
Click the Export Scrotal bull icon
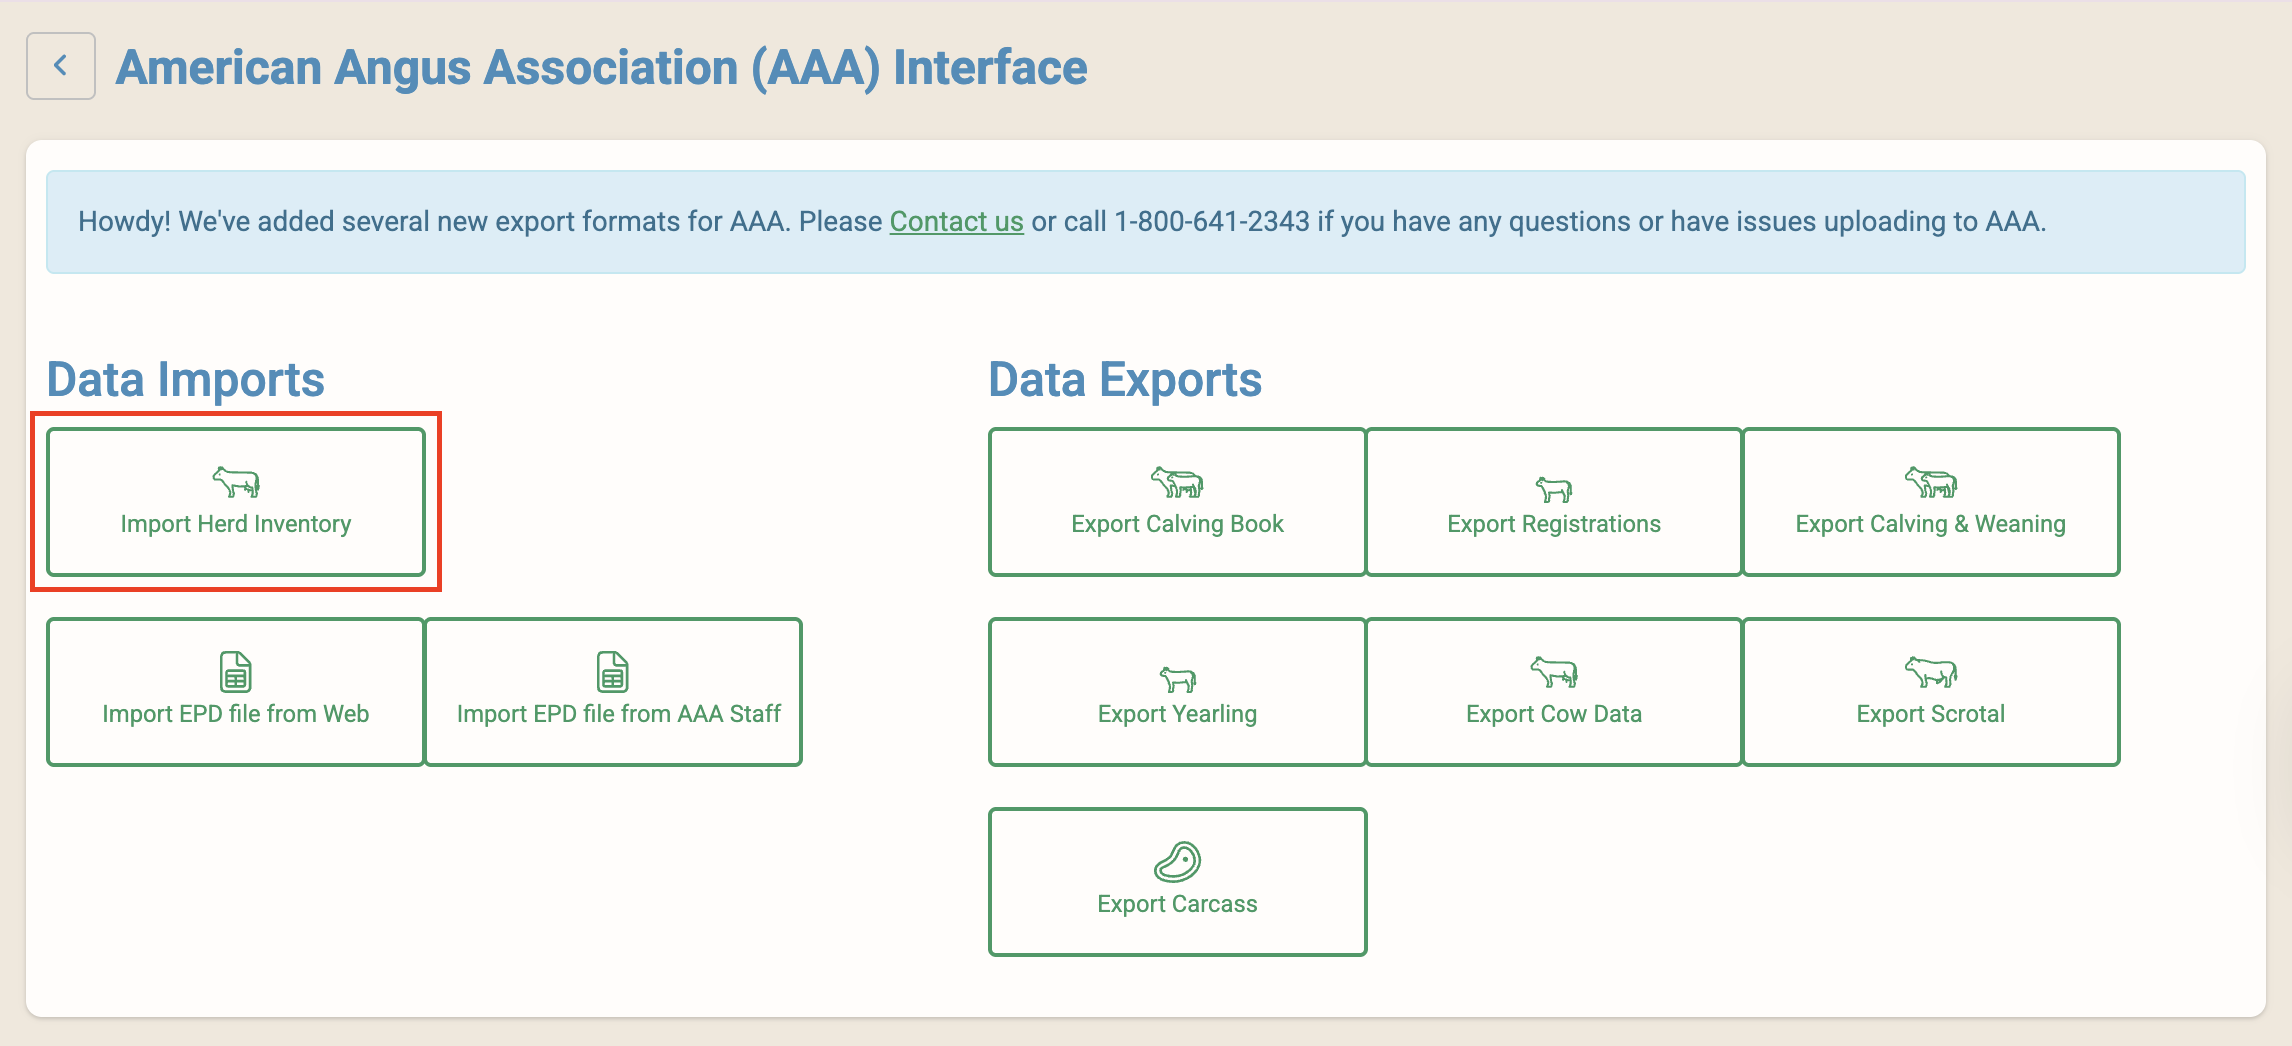[1931, 672]
